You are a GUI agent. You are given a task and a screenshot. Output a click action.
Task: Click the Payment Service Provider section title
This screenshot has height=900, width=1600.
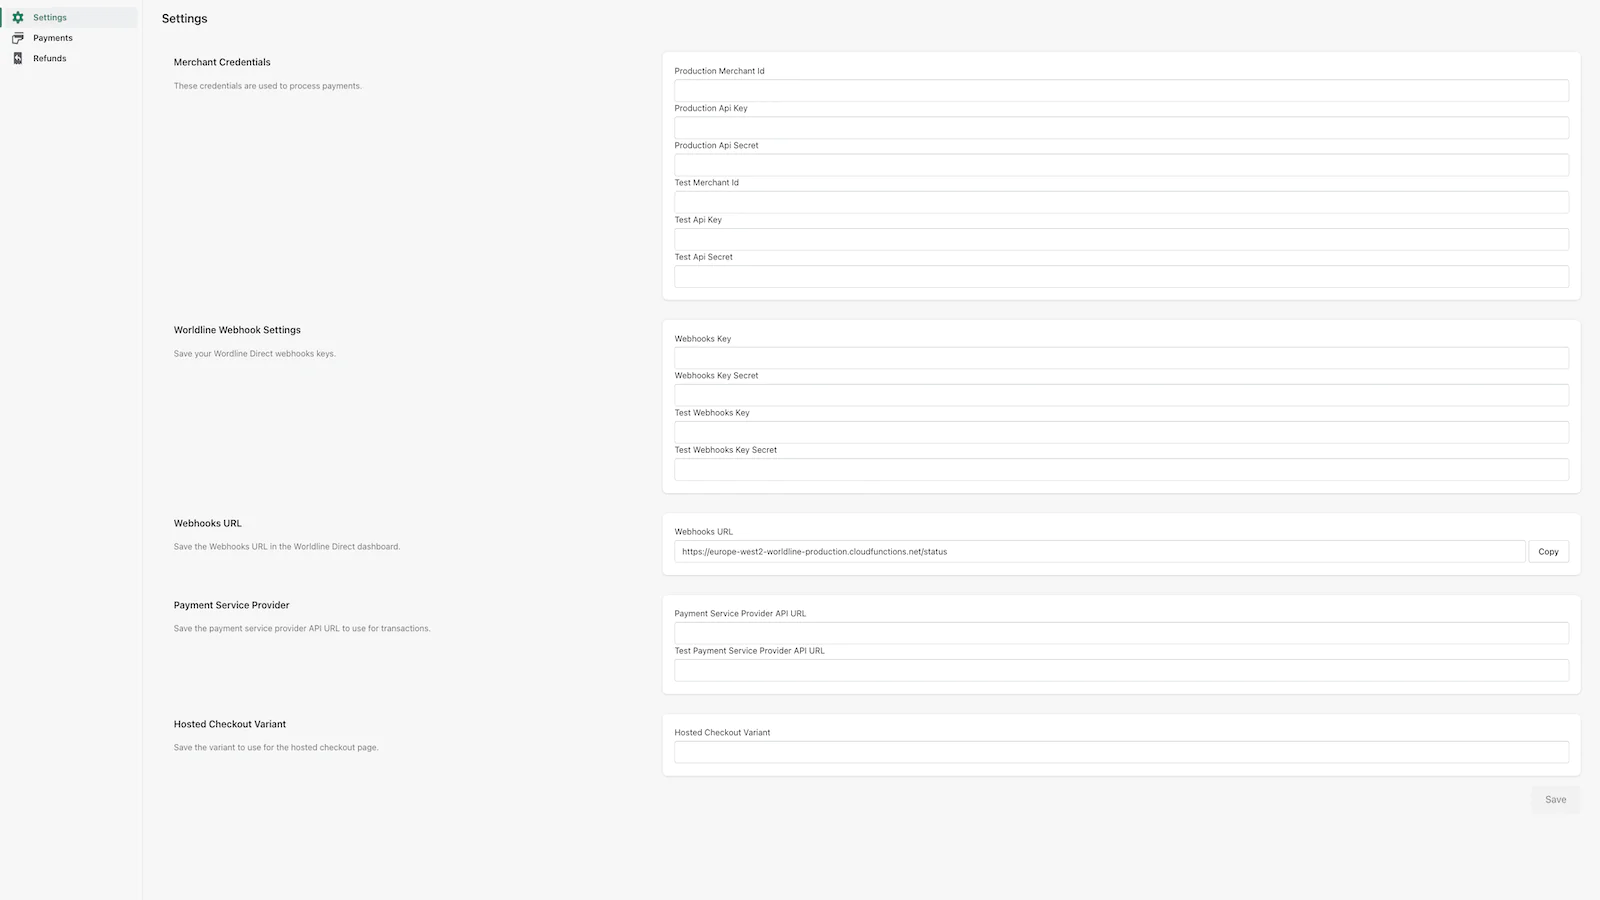point(231,605)
